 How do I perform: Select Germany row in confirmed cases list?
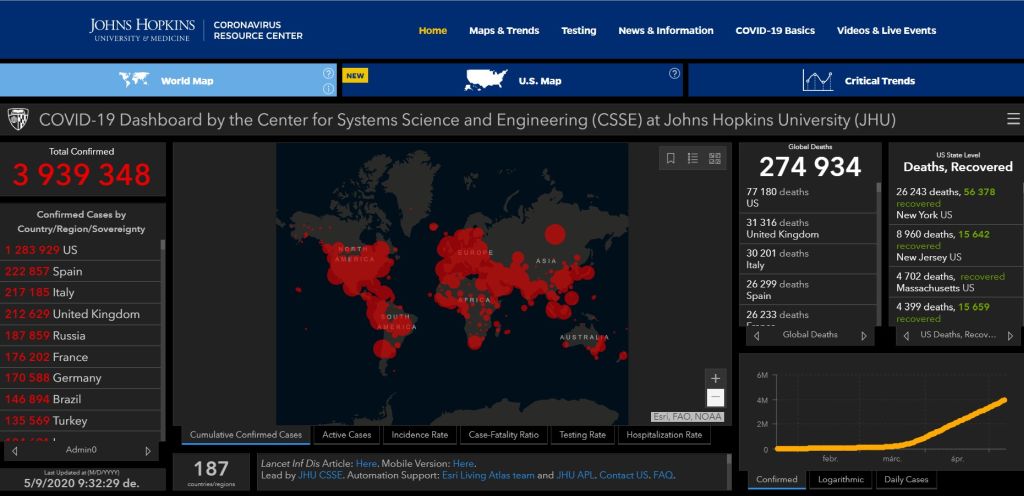[80, 378]
